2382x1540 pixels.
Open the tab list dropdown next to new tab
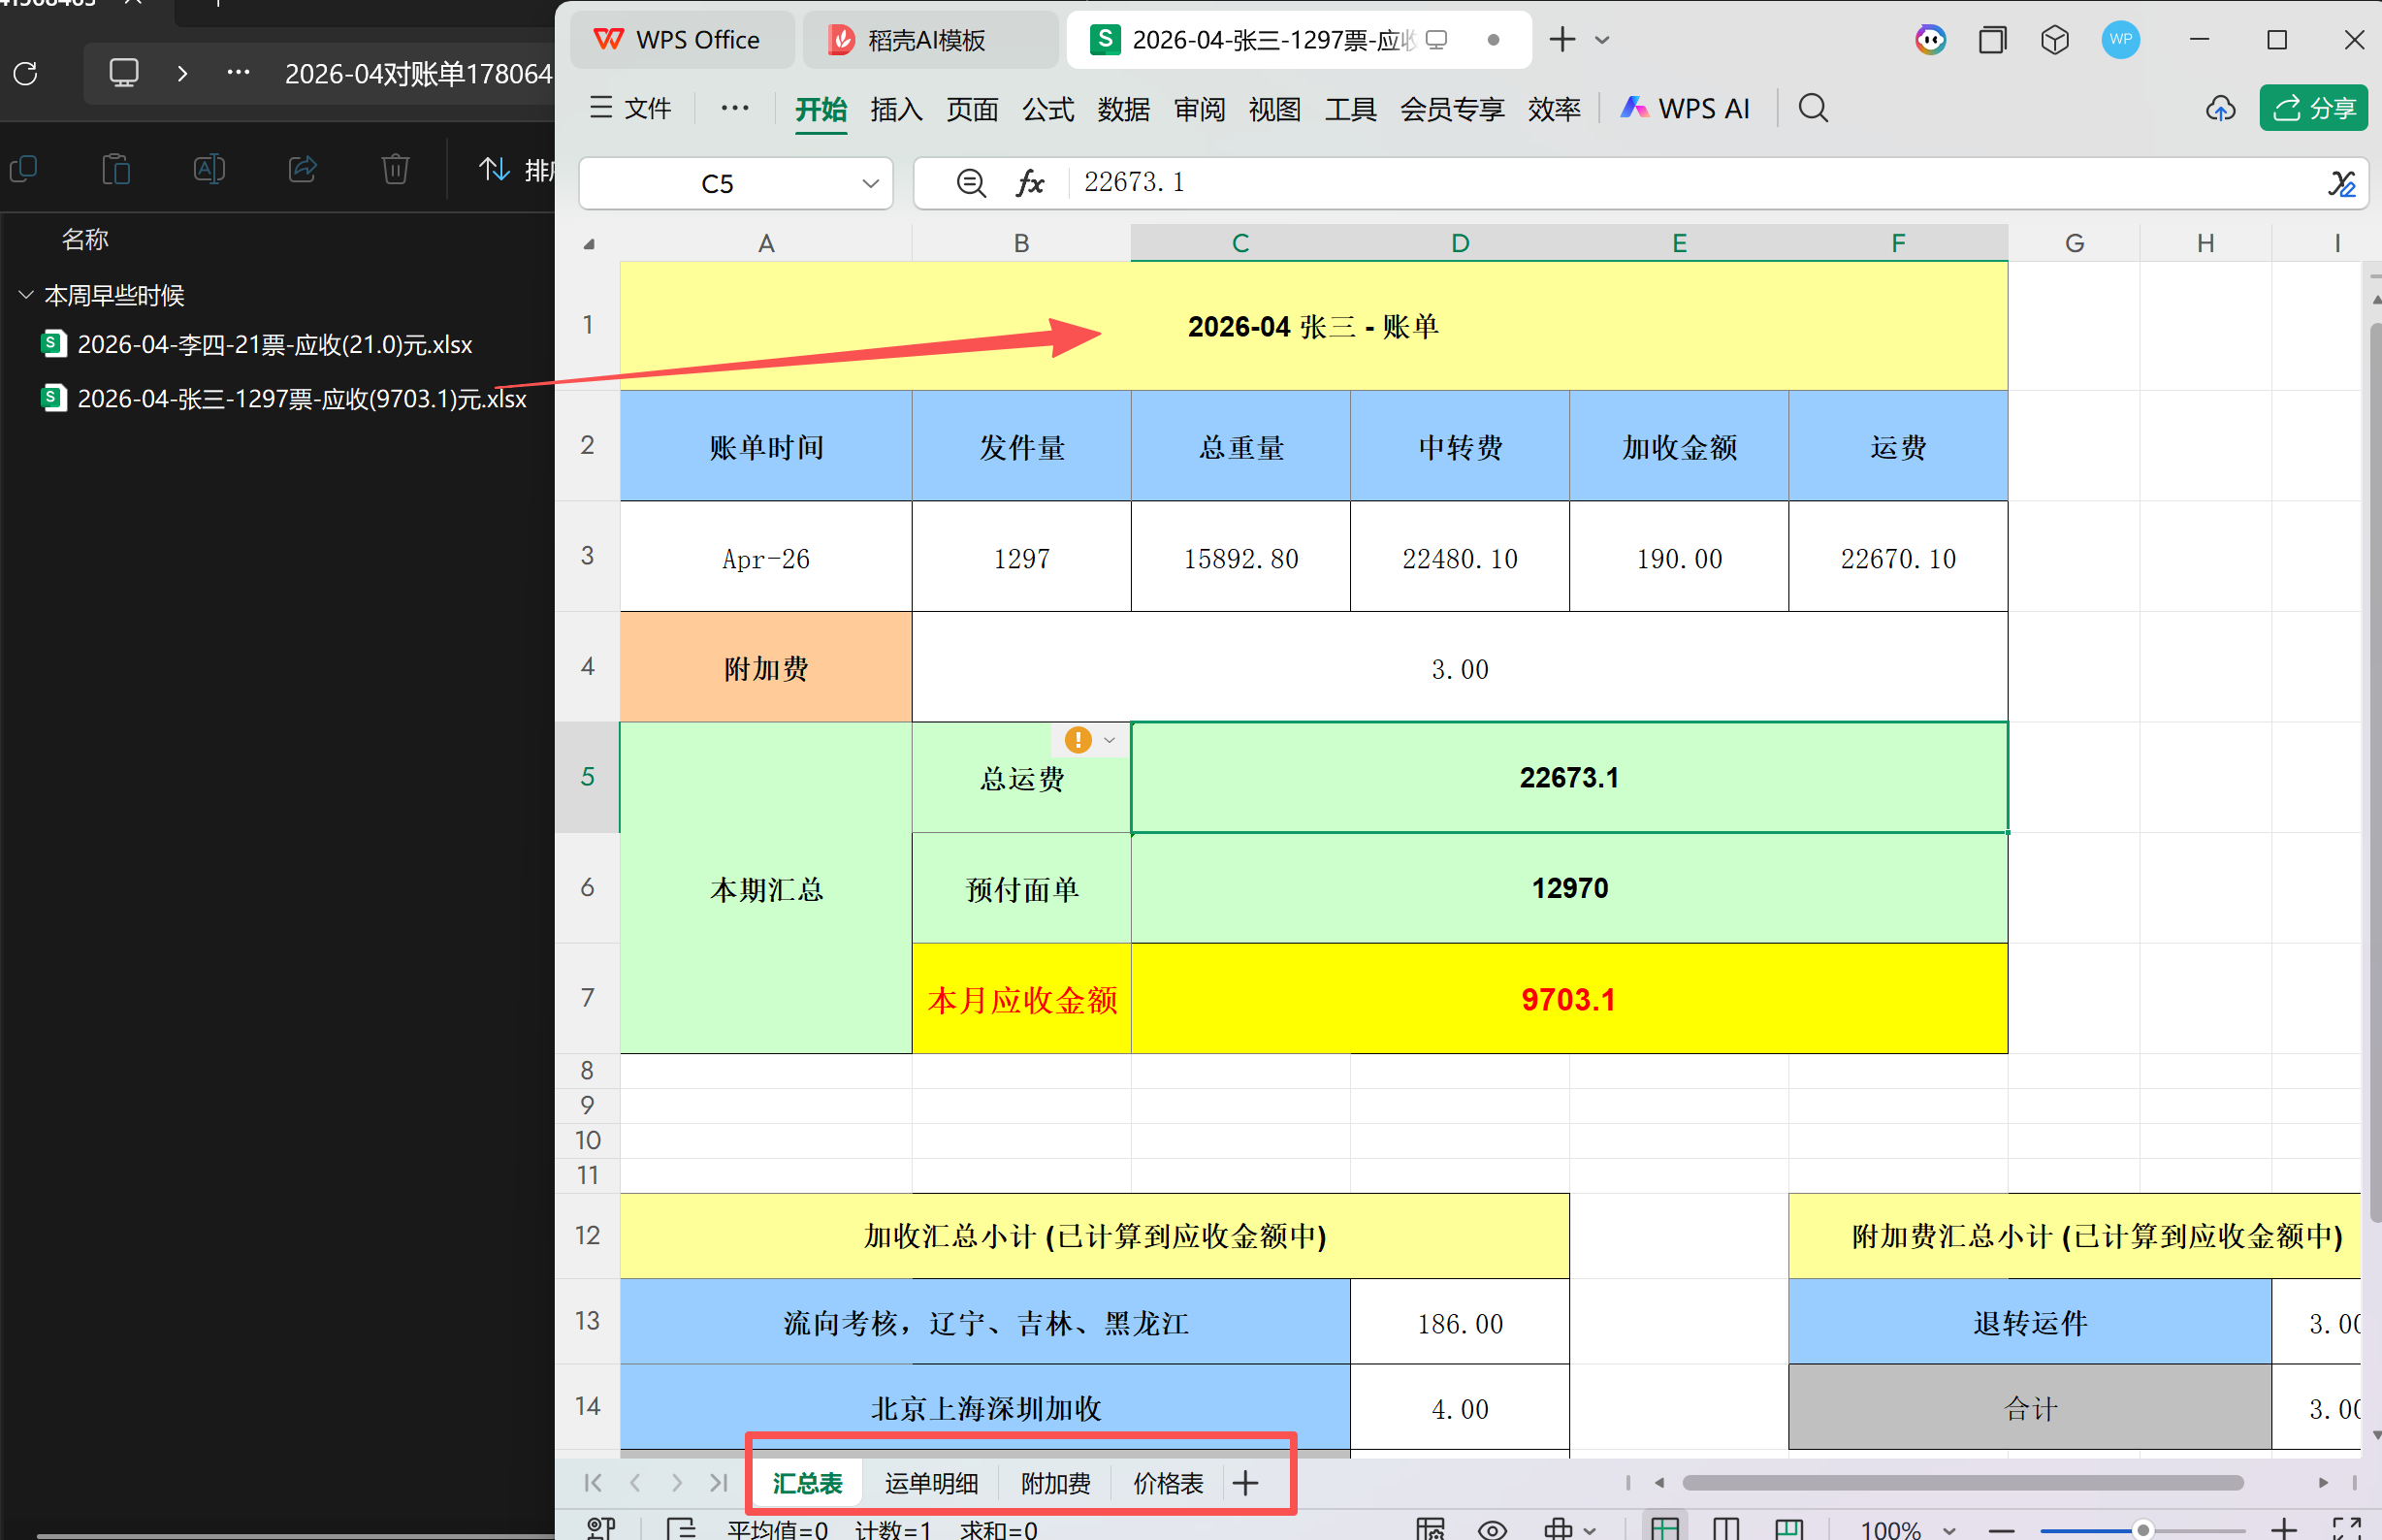(1602, 40)
